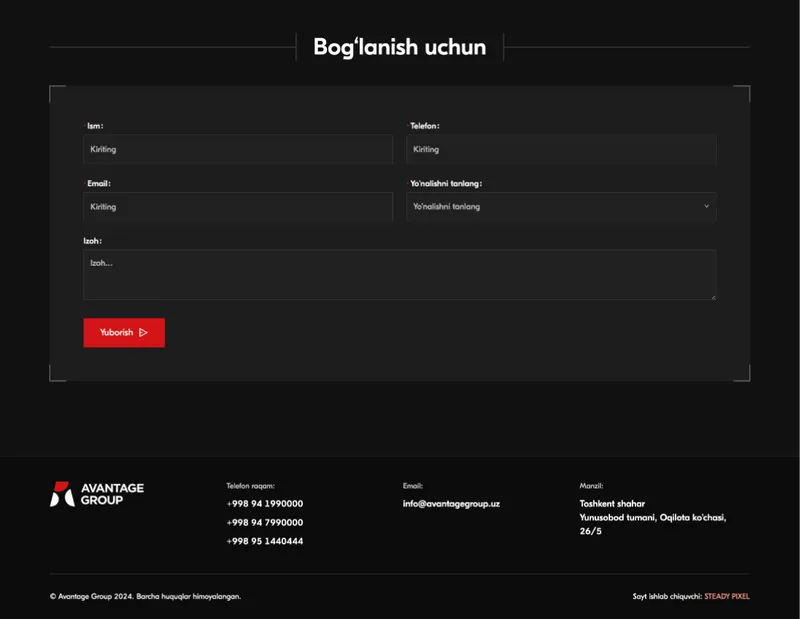Select the Email input field

[238, 206]
